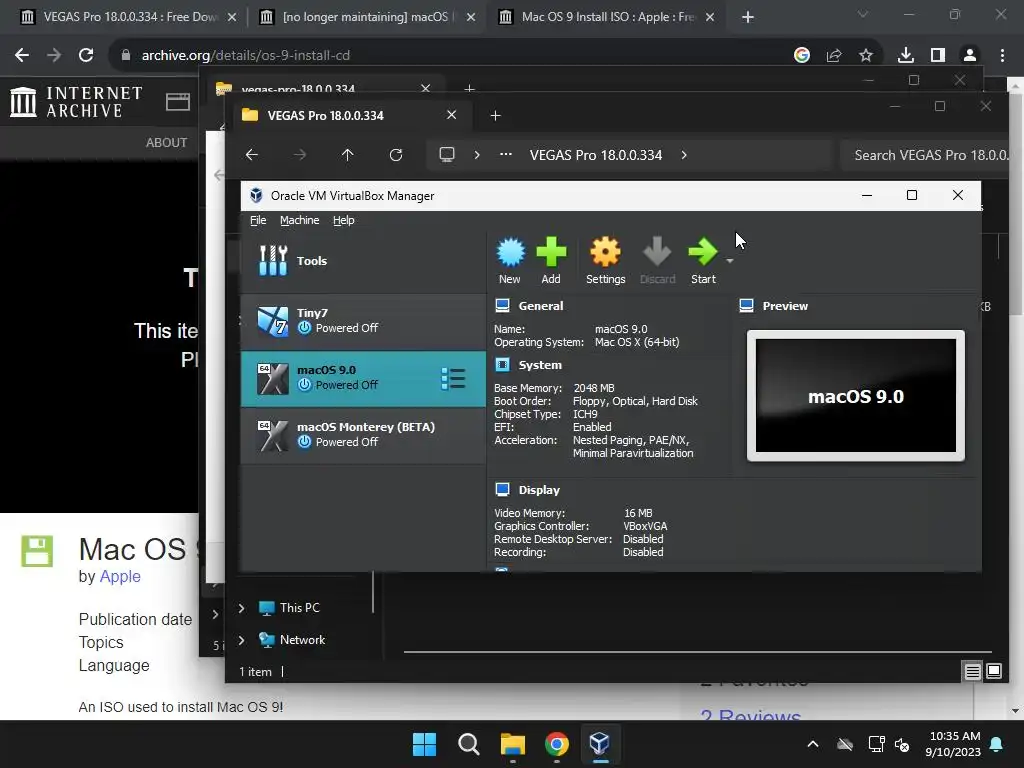The width and height of the screenshot is (1024, 768).
Task: Open Chrome profile avatar
Action: click(x=970, y=56)
